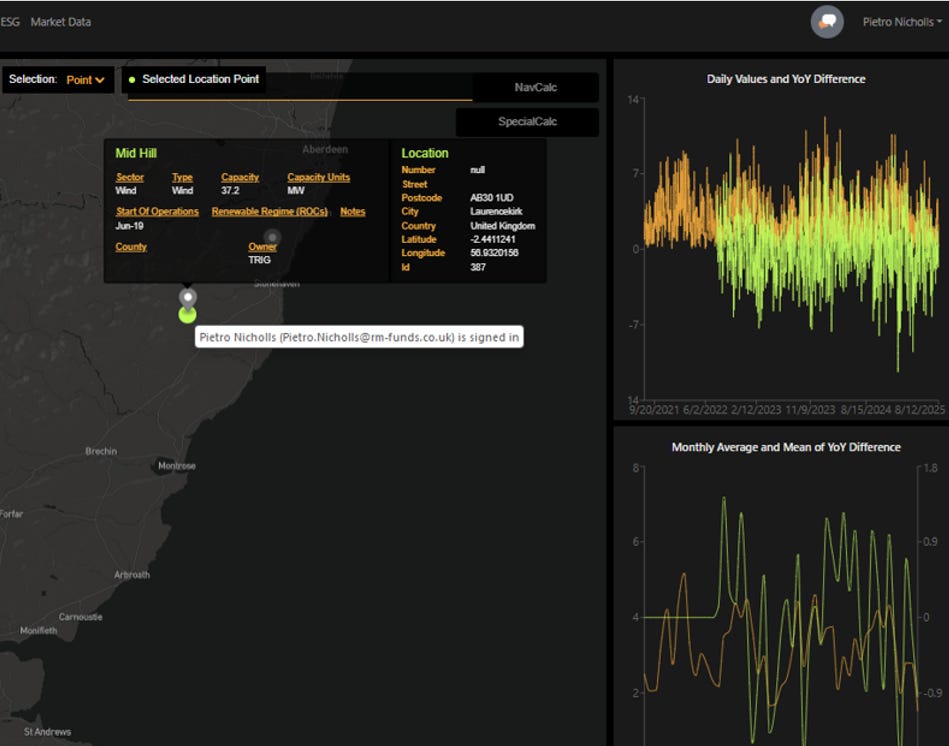Click the Owner link
Screen dimensions: 949x746
(262, 247)
